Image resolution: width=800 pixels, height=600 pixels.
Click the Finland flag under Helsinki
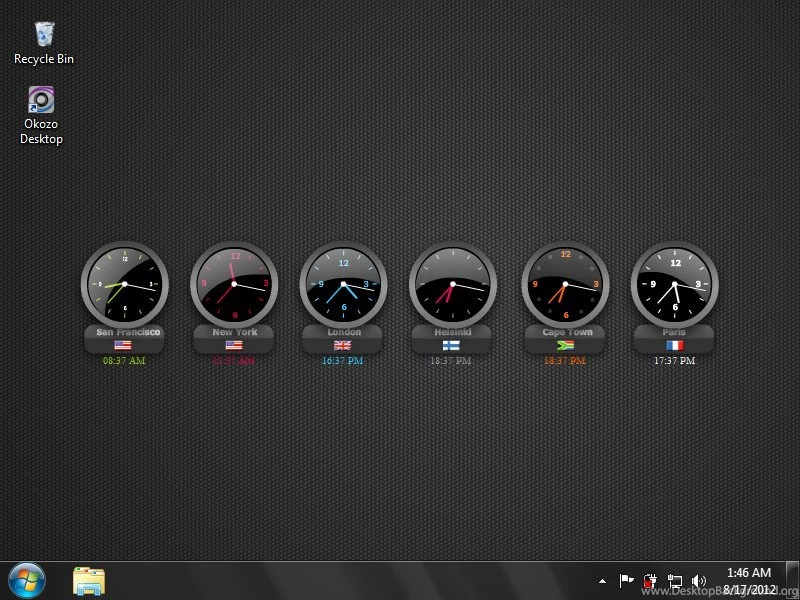tap(452, 345)
